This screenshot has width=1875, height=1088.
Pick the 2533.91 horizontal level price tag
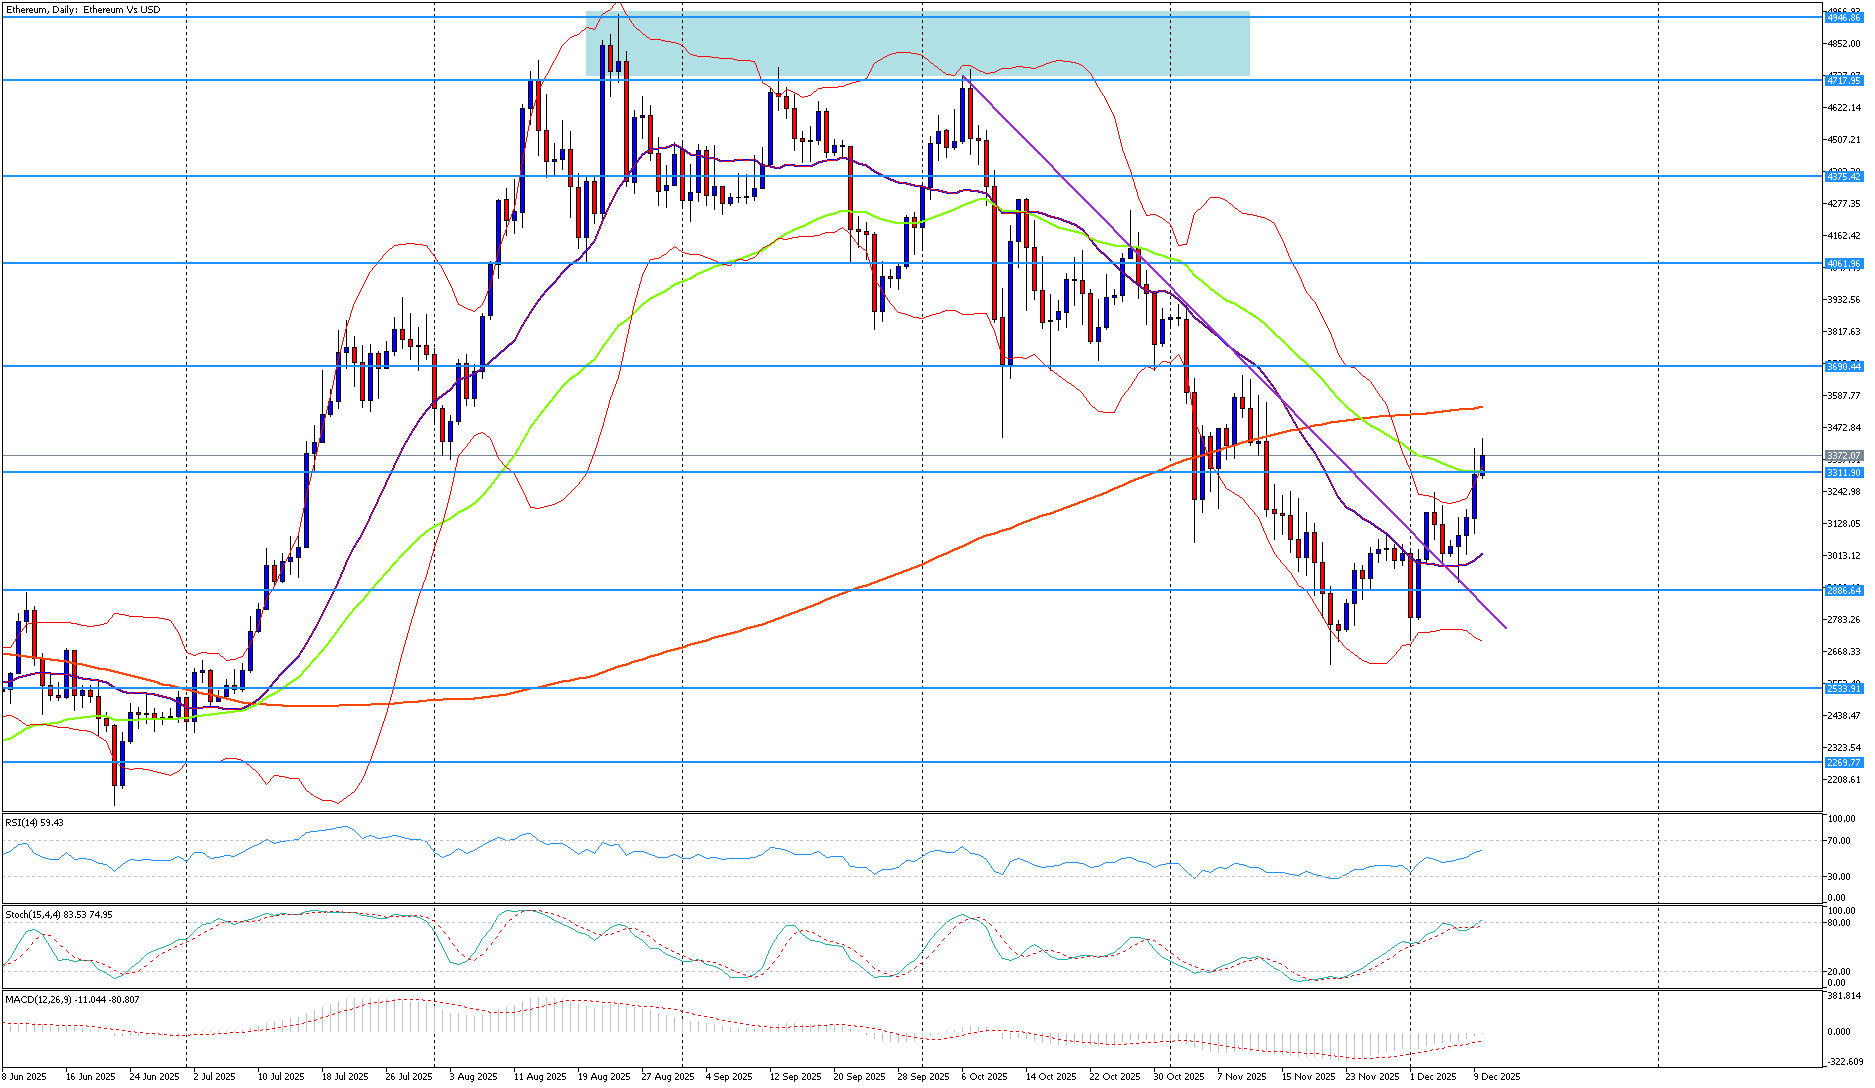pos(1843,688)
